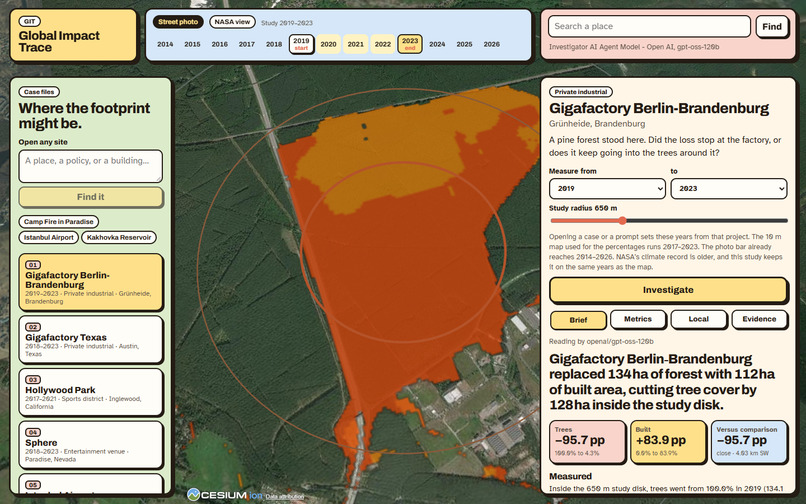Screen dimensions: 806x504
Task: Click the Grünheide, Brandenburg subtitle
Action: (x=597, y=124)
